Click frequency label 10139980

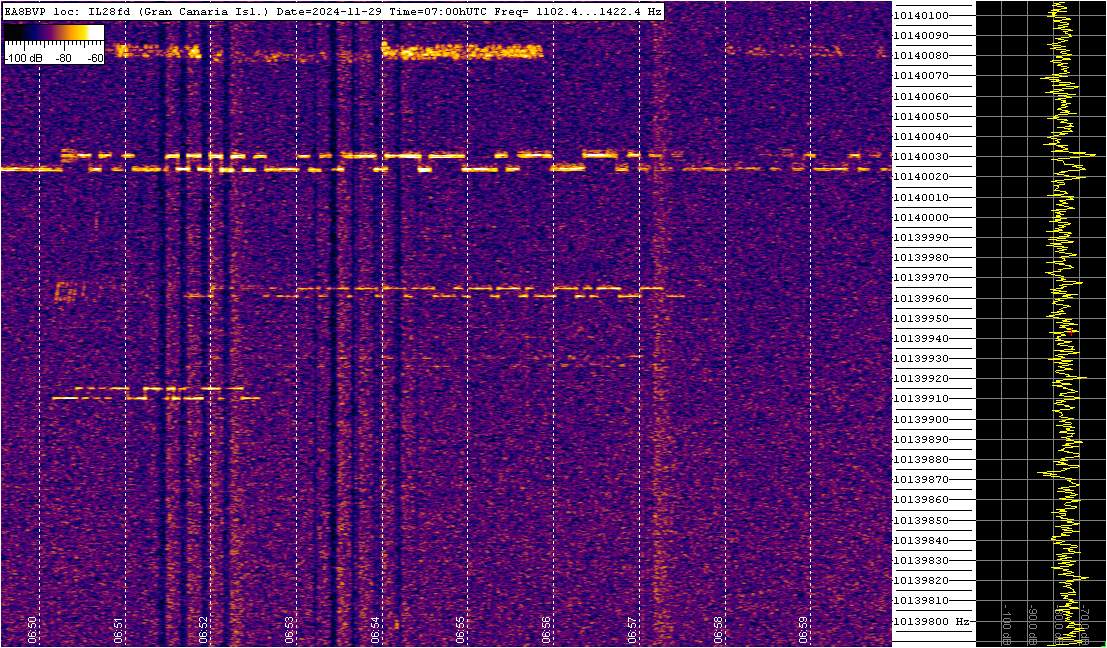click(x=922, y=258)
